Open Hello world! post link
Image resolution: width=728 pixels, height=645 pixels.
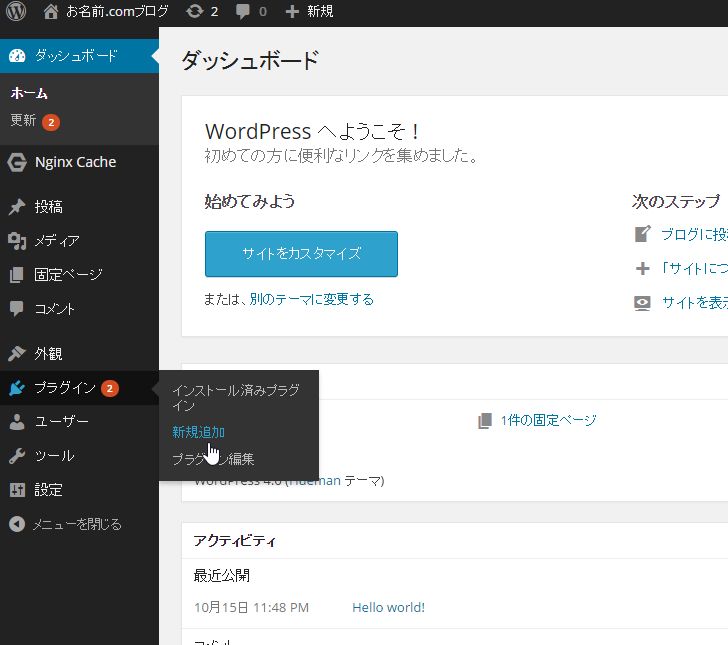point(389,607)
